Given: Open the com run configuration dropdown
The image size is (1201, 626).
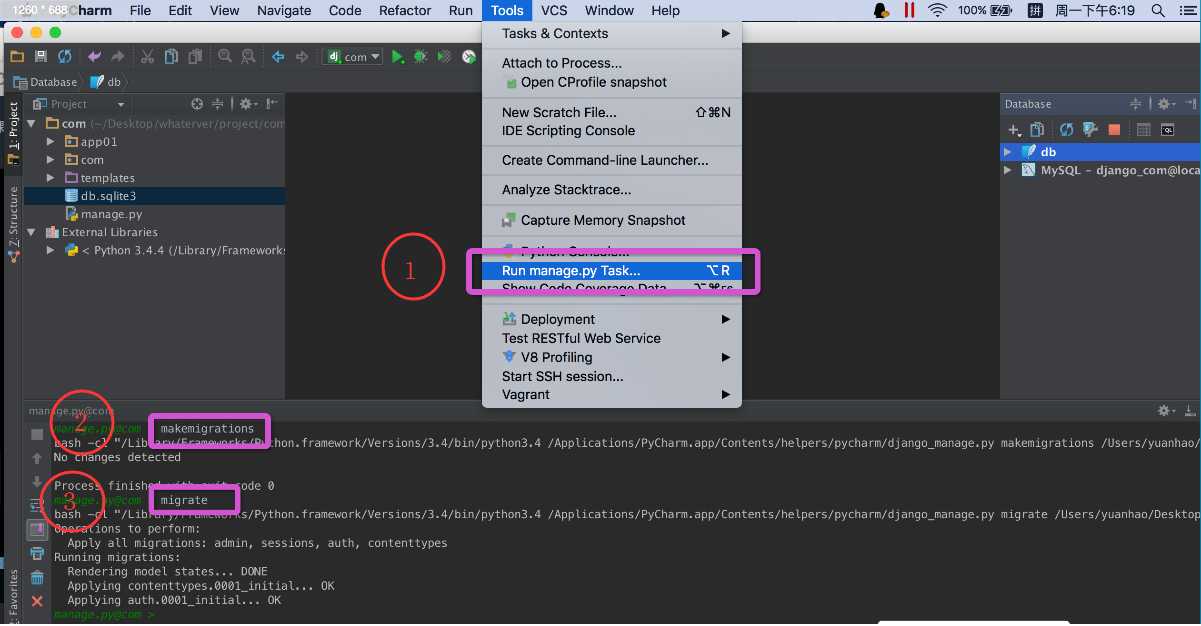Looking at the screenshot, I should coord(353,57).
